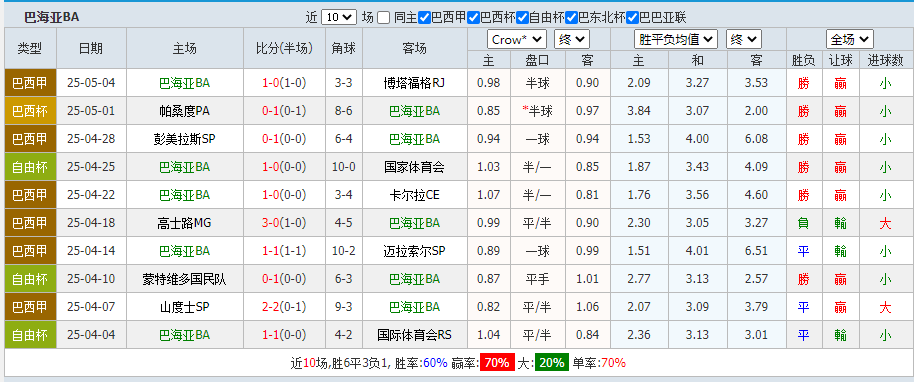Click the 胜率 60% value
The image size is (914, 382).
click(x=435, y=363)
